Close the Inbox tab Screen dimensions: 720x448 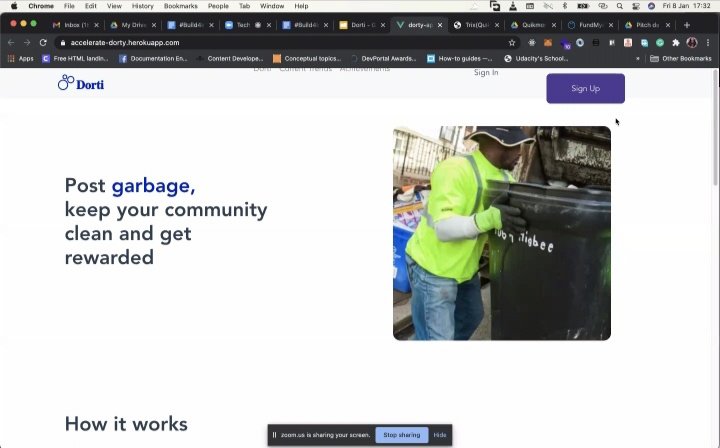pos(96,25)
